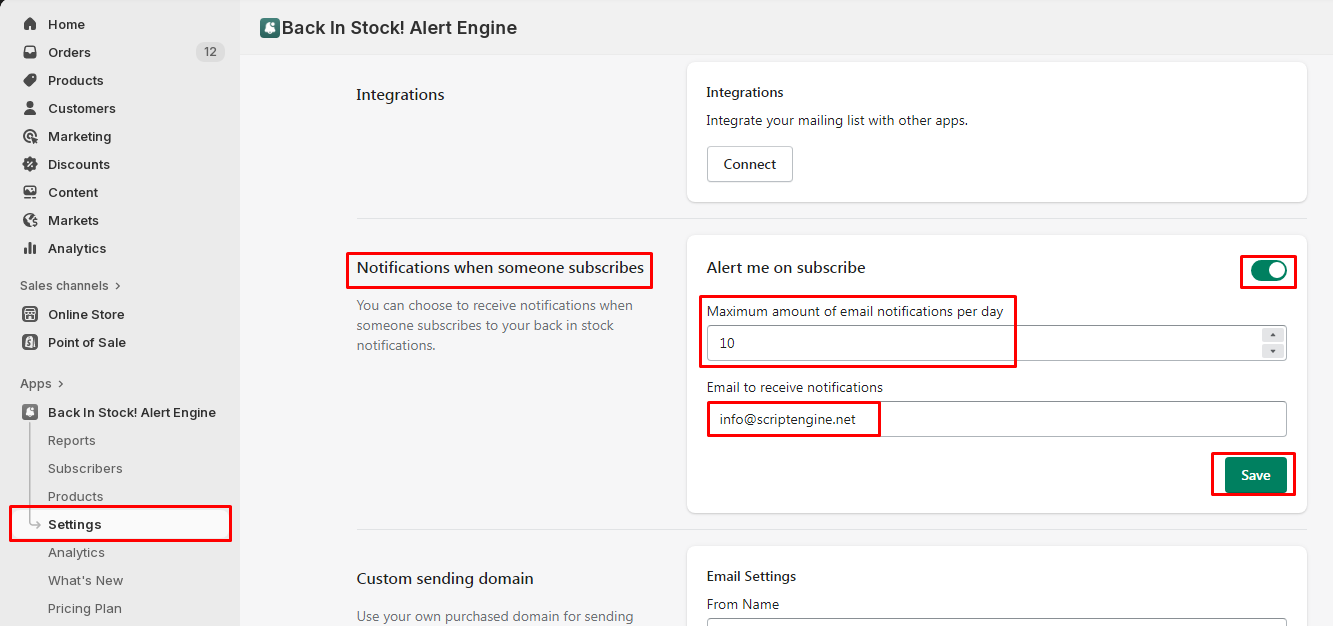Click the Home icon in sidebar
The image size is (1333, 626).
pyautogui.click(x=30, y=24)
